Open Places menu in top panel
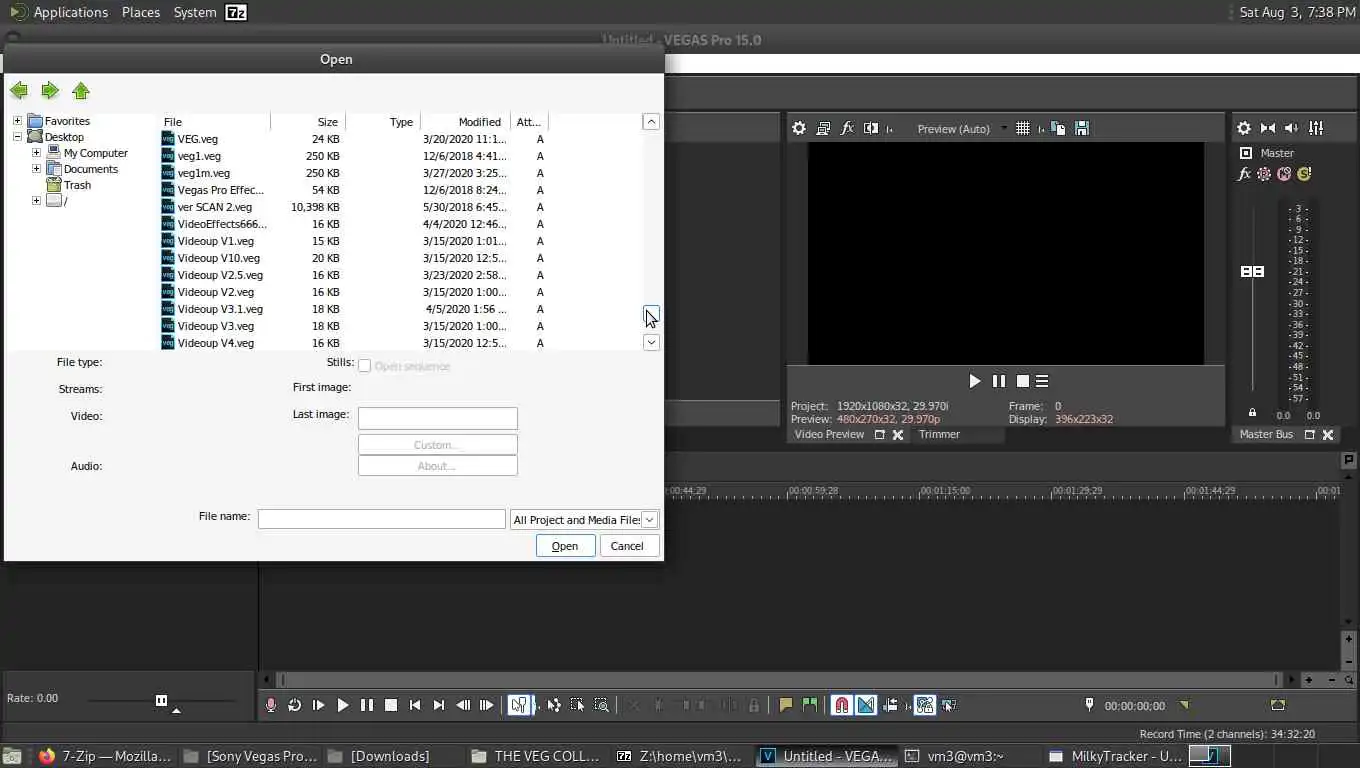 click(141, 12)
